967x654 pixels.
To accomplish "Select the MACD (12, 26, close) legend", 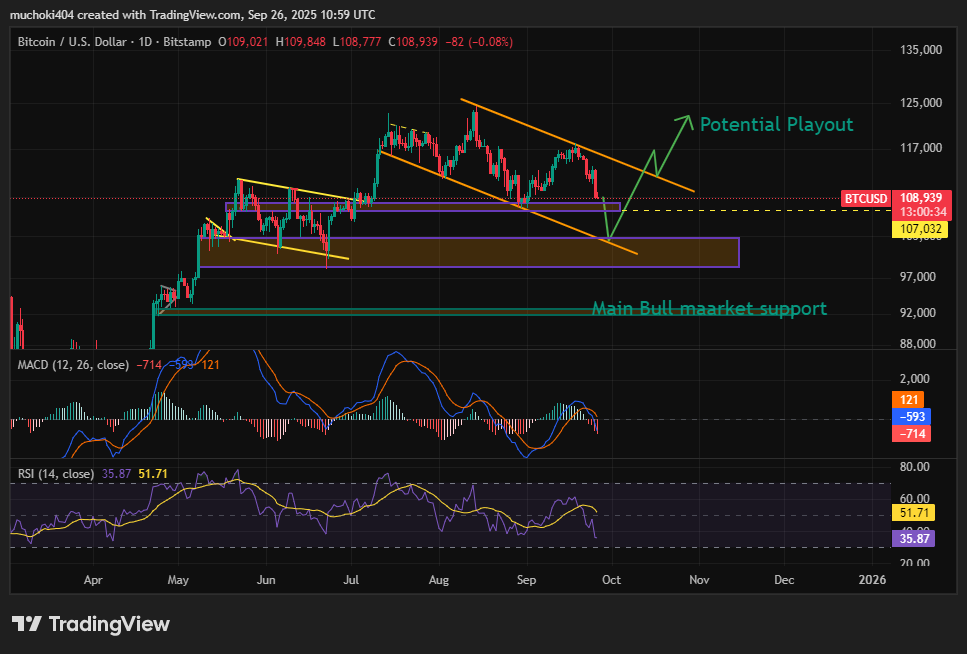I will tap(73, 365).
